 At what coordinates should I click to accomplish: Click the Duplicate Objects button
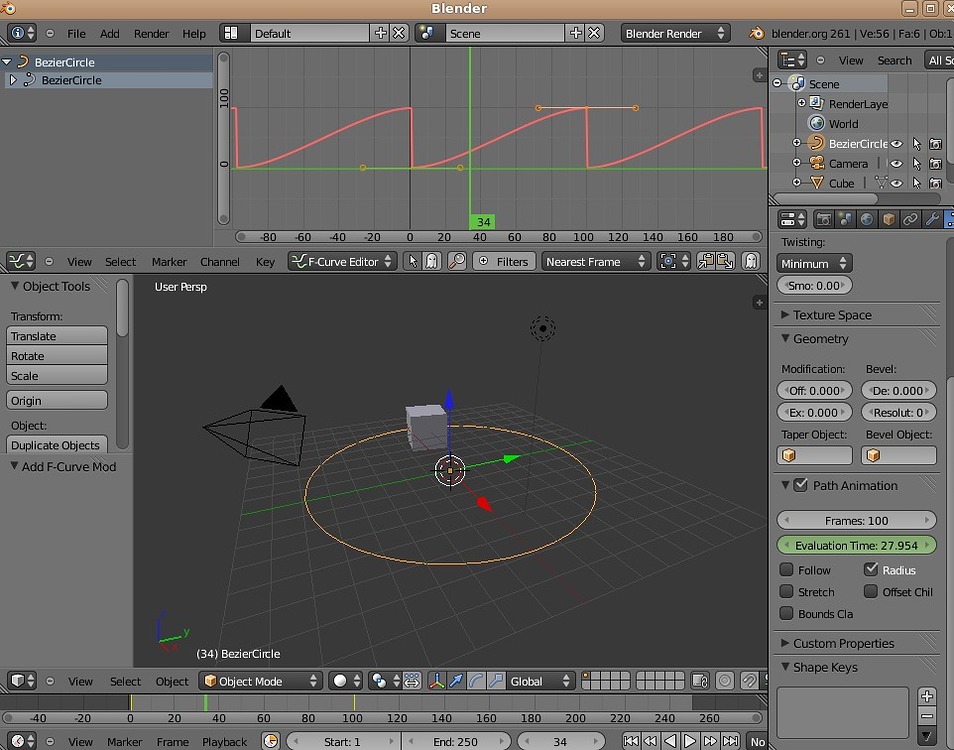(x=57, y=445)
